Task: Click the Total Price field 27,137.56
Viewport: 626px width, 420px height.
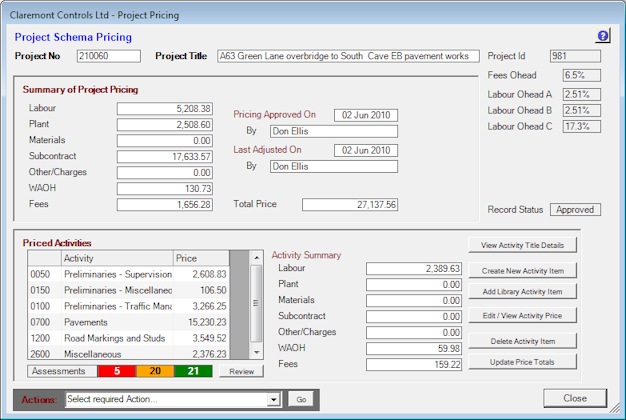Action: pos(350,204)
